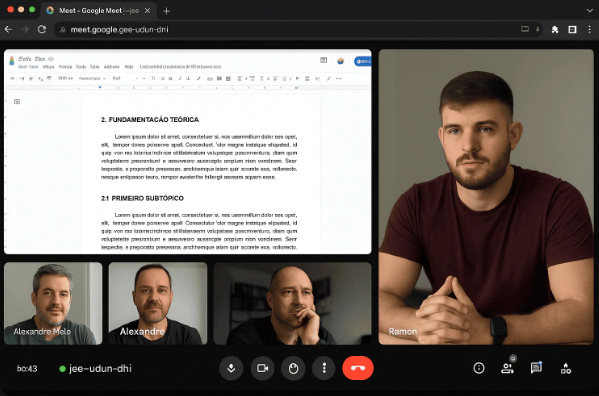Image resolution: width=599 pixels, height=396 pixels.
Task: Open the doc toolbar overflow ellipsis
Action: click(339, 78)
